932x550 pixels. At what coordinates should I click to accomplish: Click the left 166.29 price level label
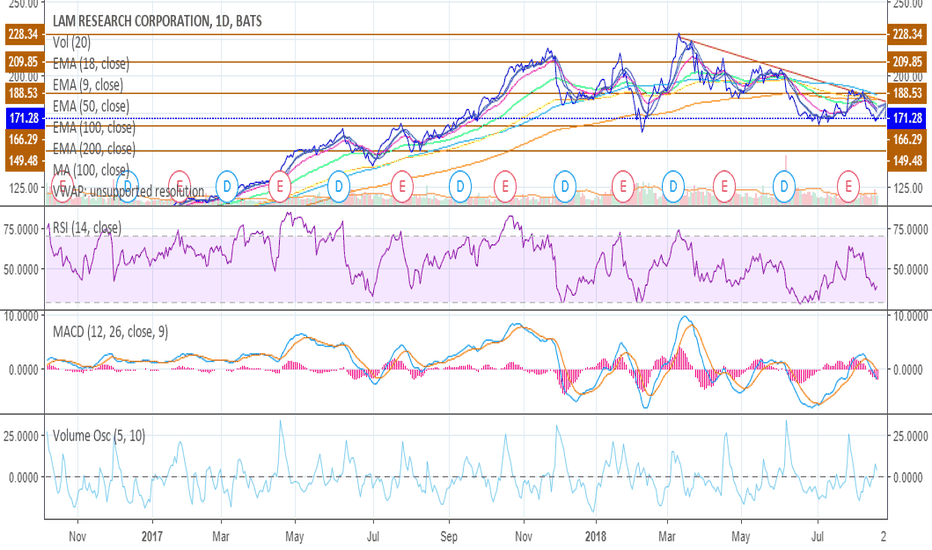(x=24, y=140)
